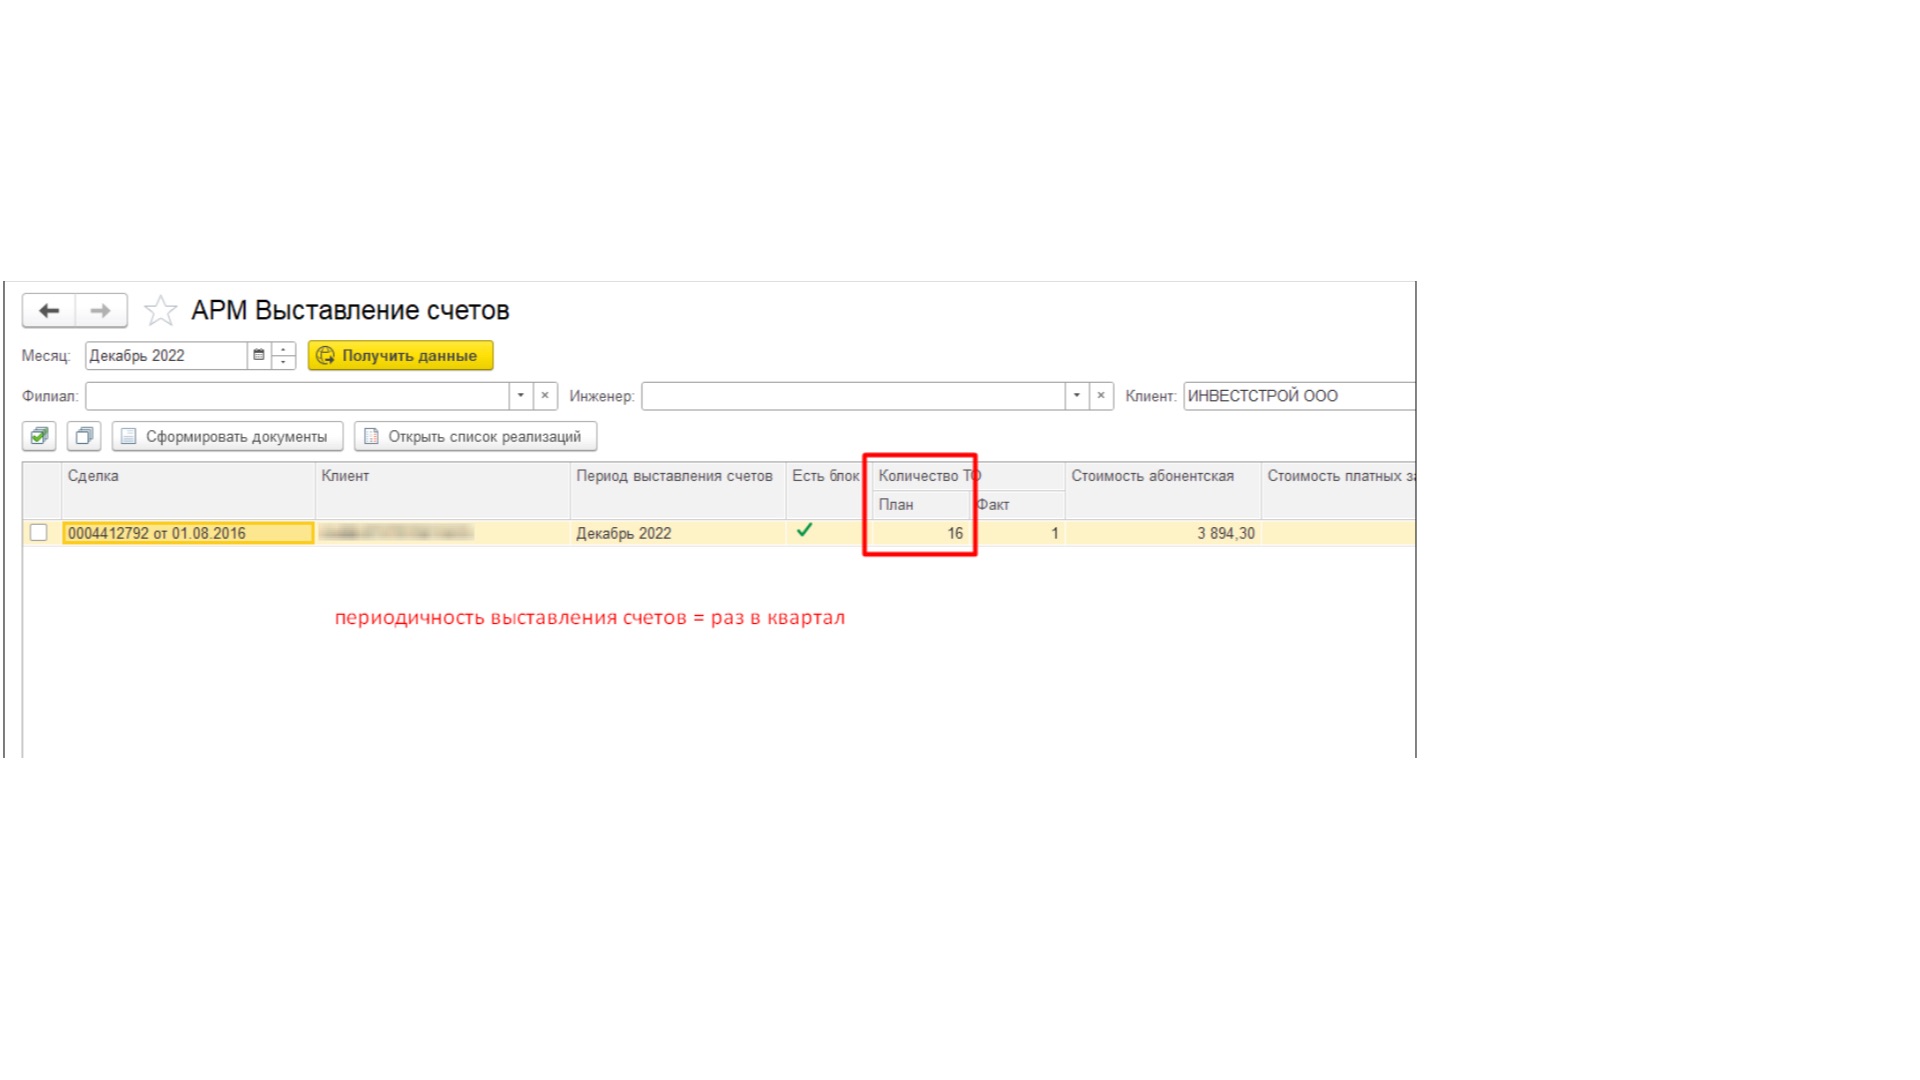
Task: Check all rows with the green checkmark icon
Action: tap(39, 436)
